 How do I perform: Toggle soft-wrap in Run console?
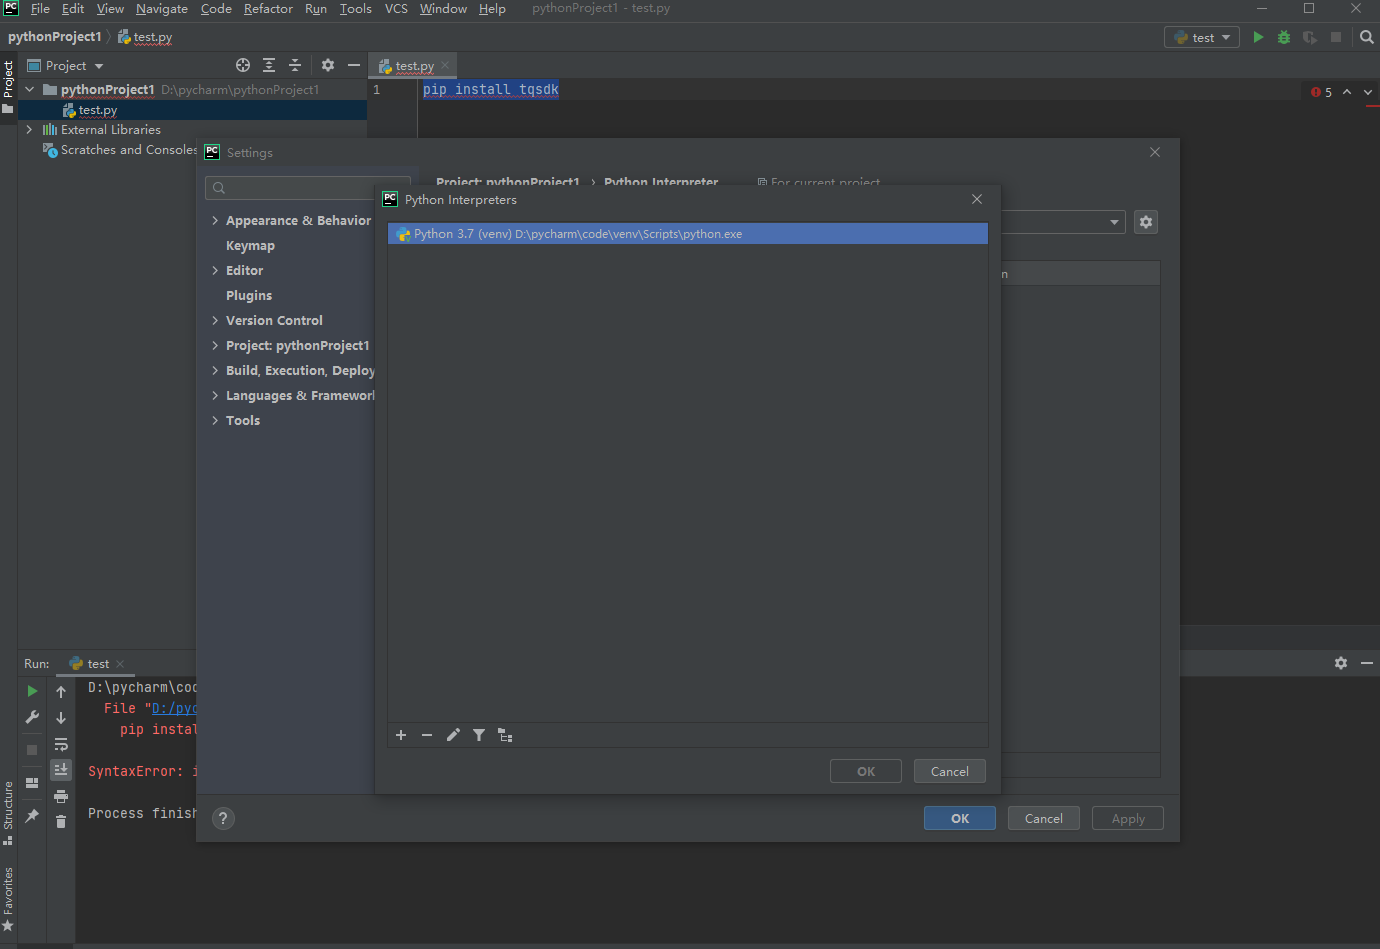coord(61,744)
